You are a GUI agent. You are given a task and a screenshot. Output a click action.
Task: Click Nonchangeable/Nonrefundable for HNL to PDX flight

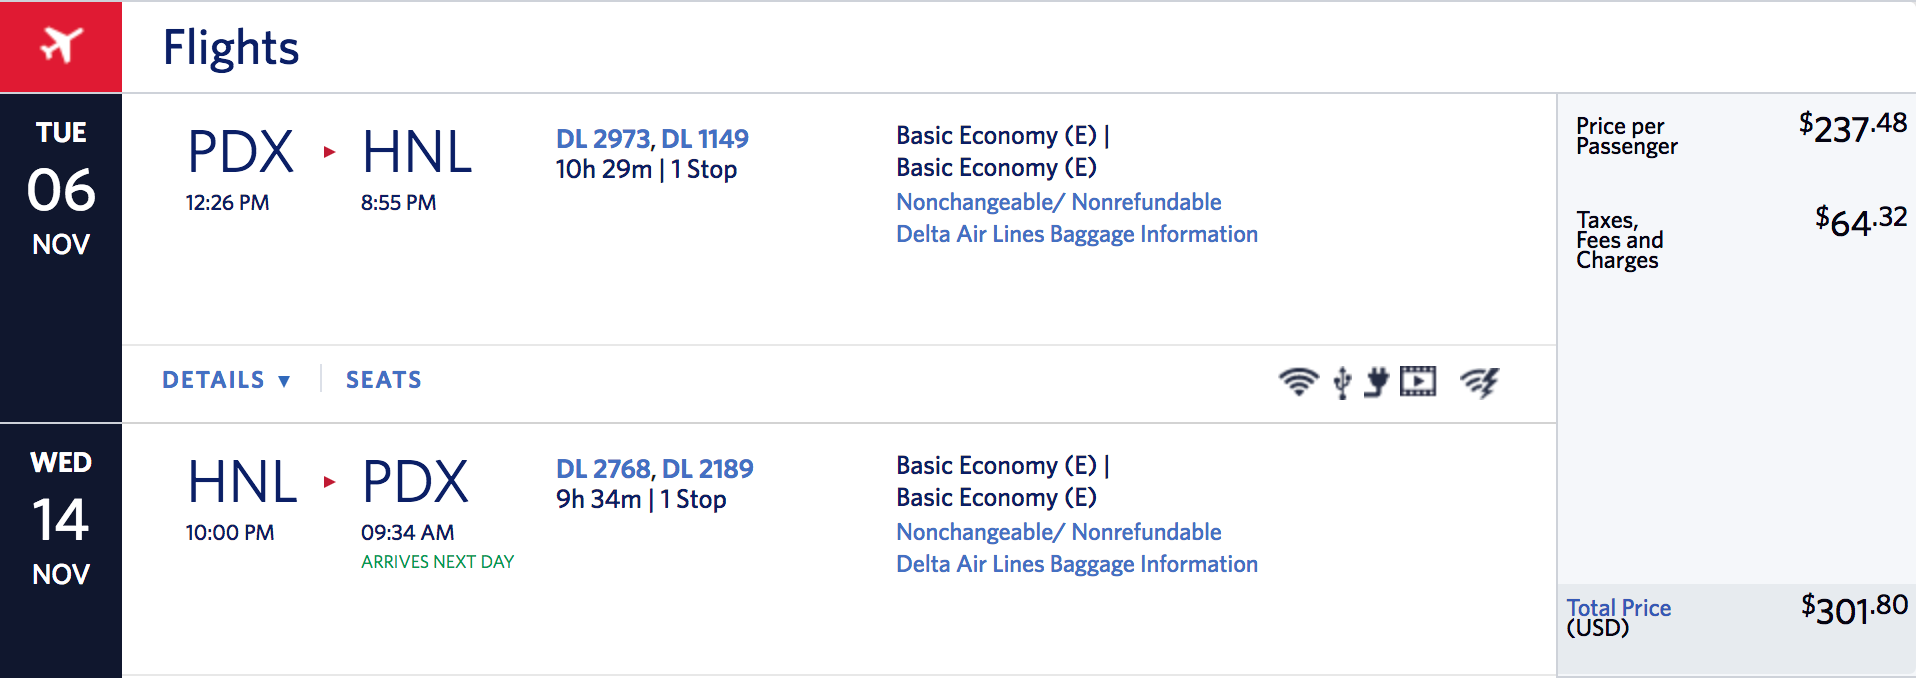(1058, 532)
